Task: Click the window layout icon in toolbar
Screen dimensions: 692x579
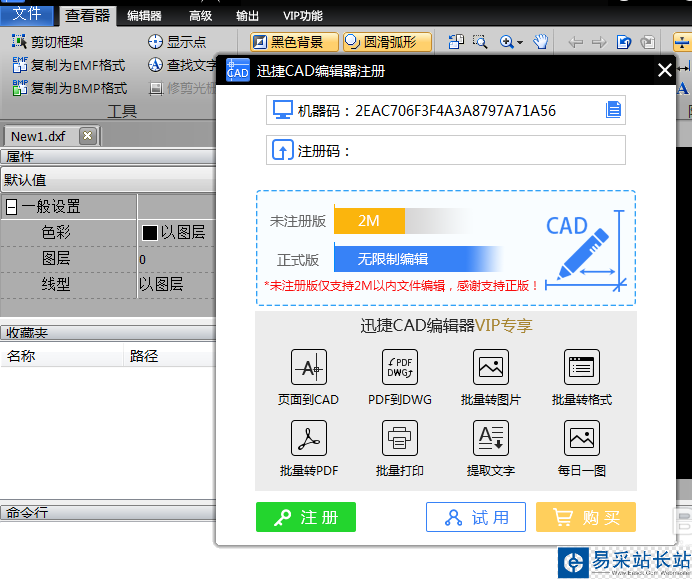Action: click(x=456, y=42)
